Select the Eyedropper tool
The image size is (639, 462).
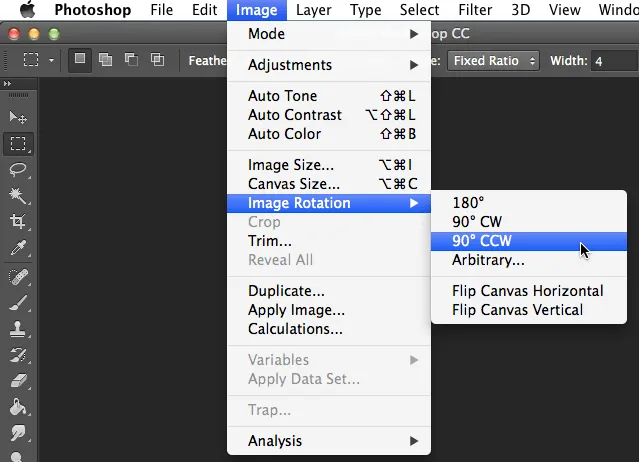point(18,248)
